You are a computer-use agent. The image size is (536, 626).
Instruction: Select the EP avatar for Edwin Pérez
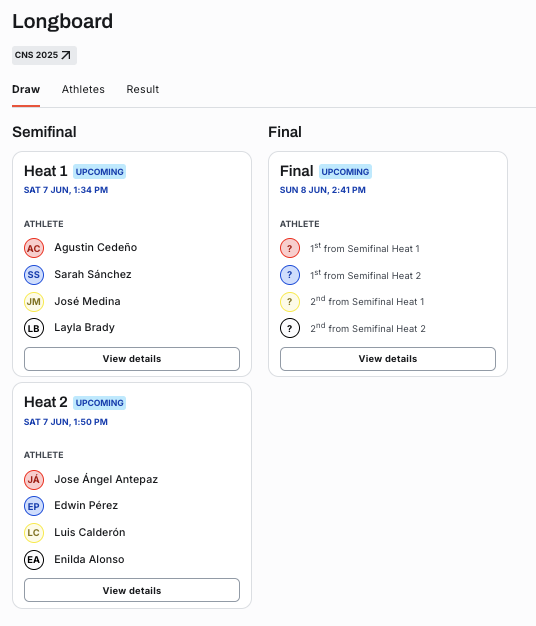tap(34, 506)
